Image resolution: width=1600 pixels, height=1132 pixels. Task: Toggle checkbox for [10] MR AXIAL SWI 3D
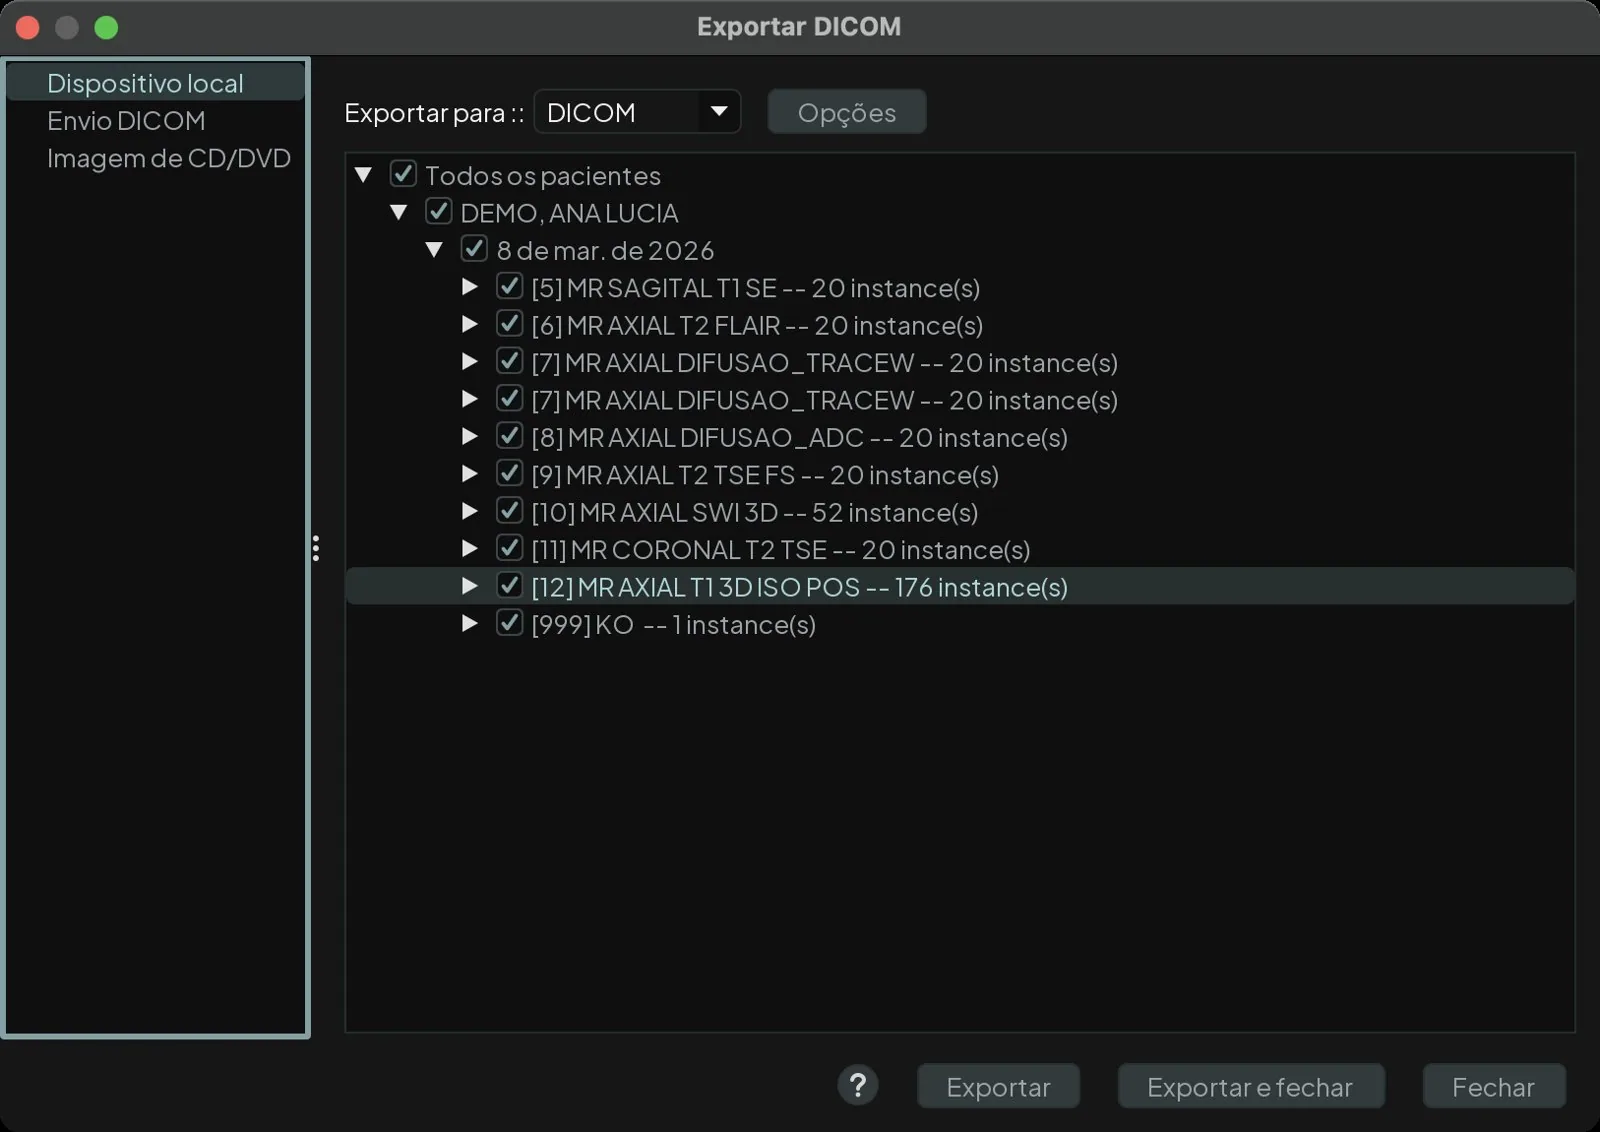[509, 511]
